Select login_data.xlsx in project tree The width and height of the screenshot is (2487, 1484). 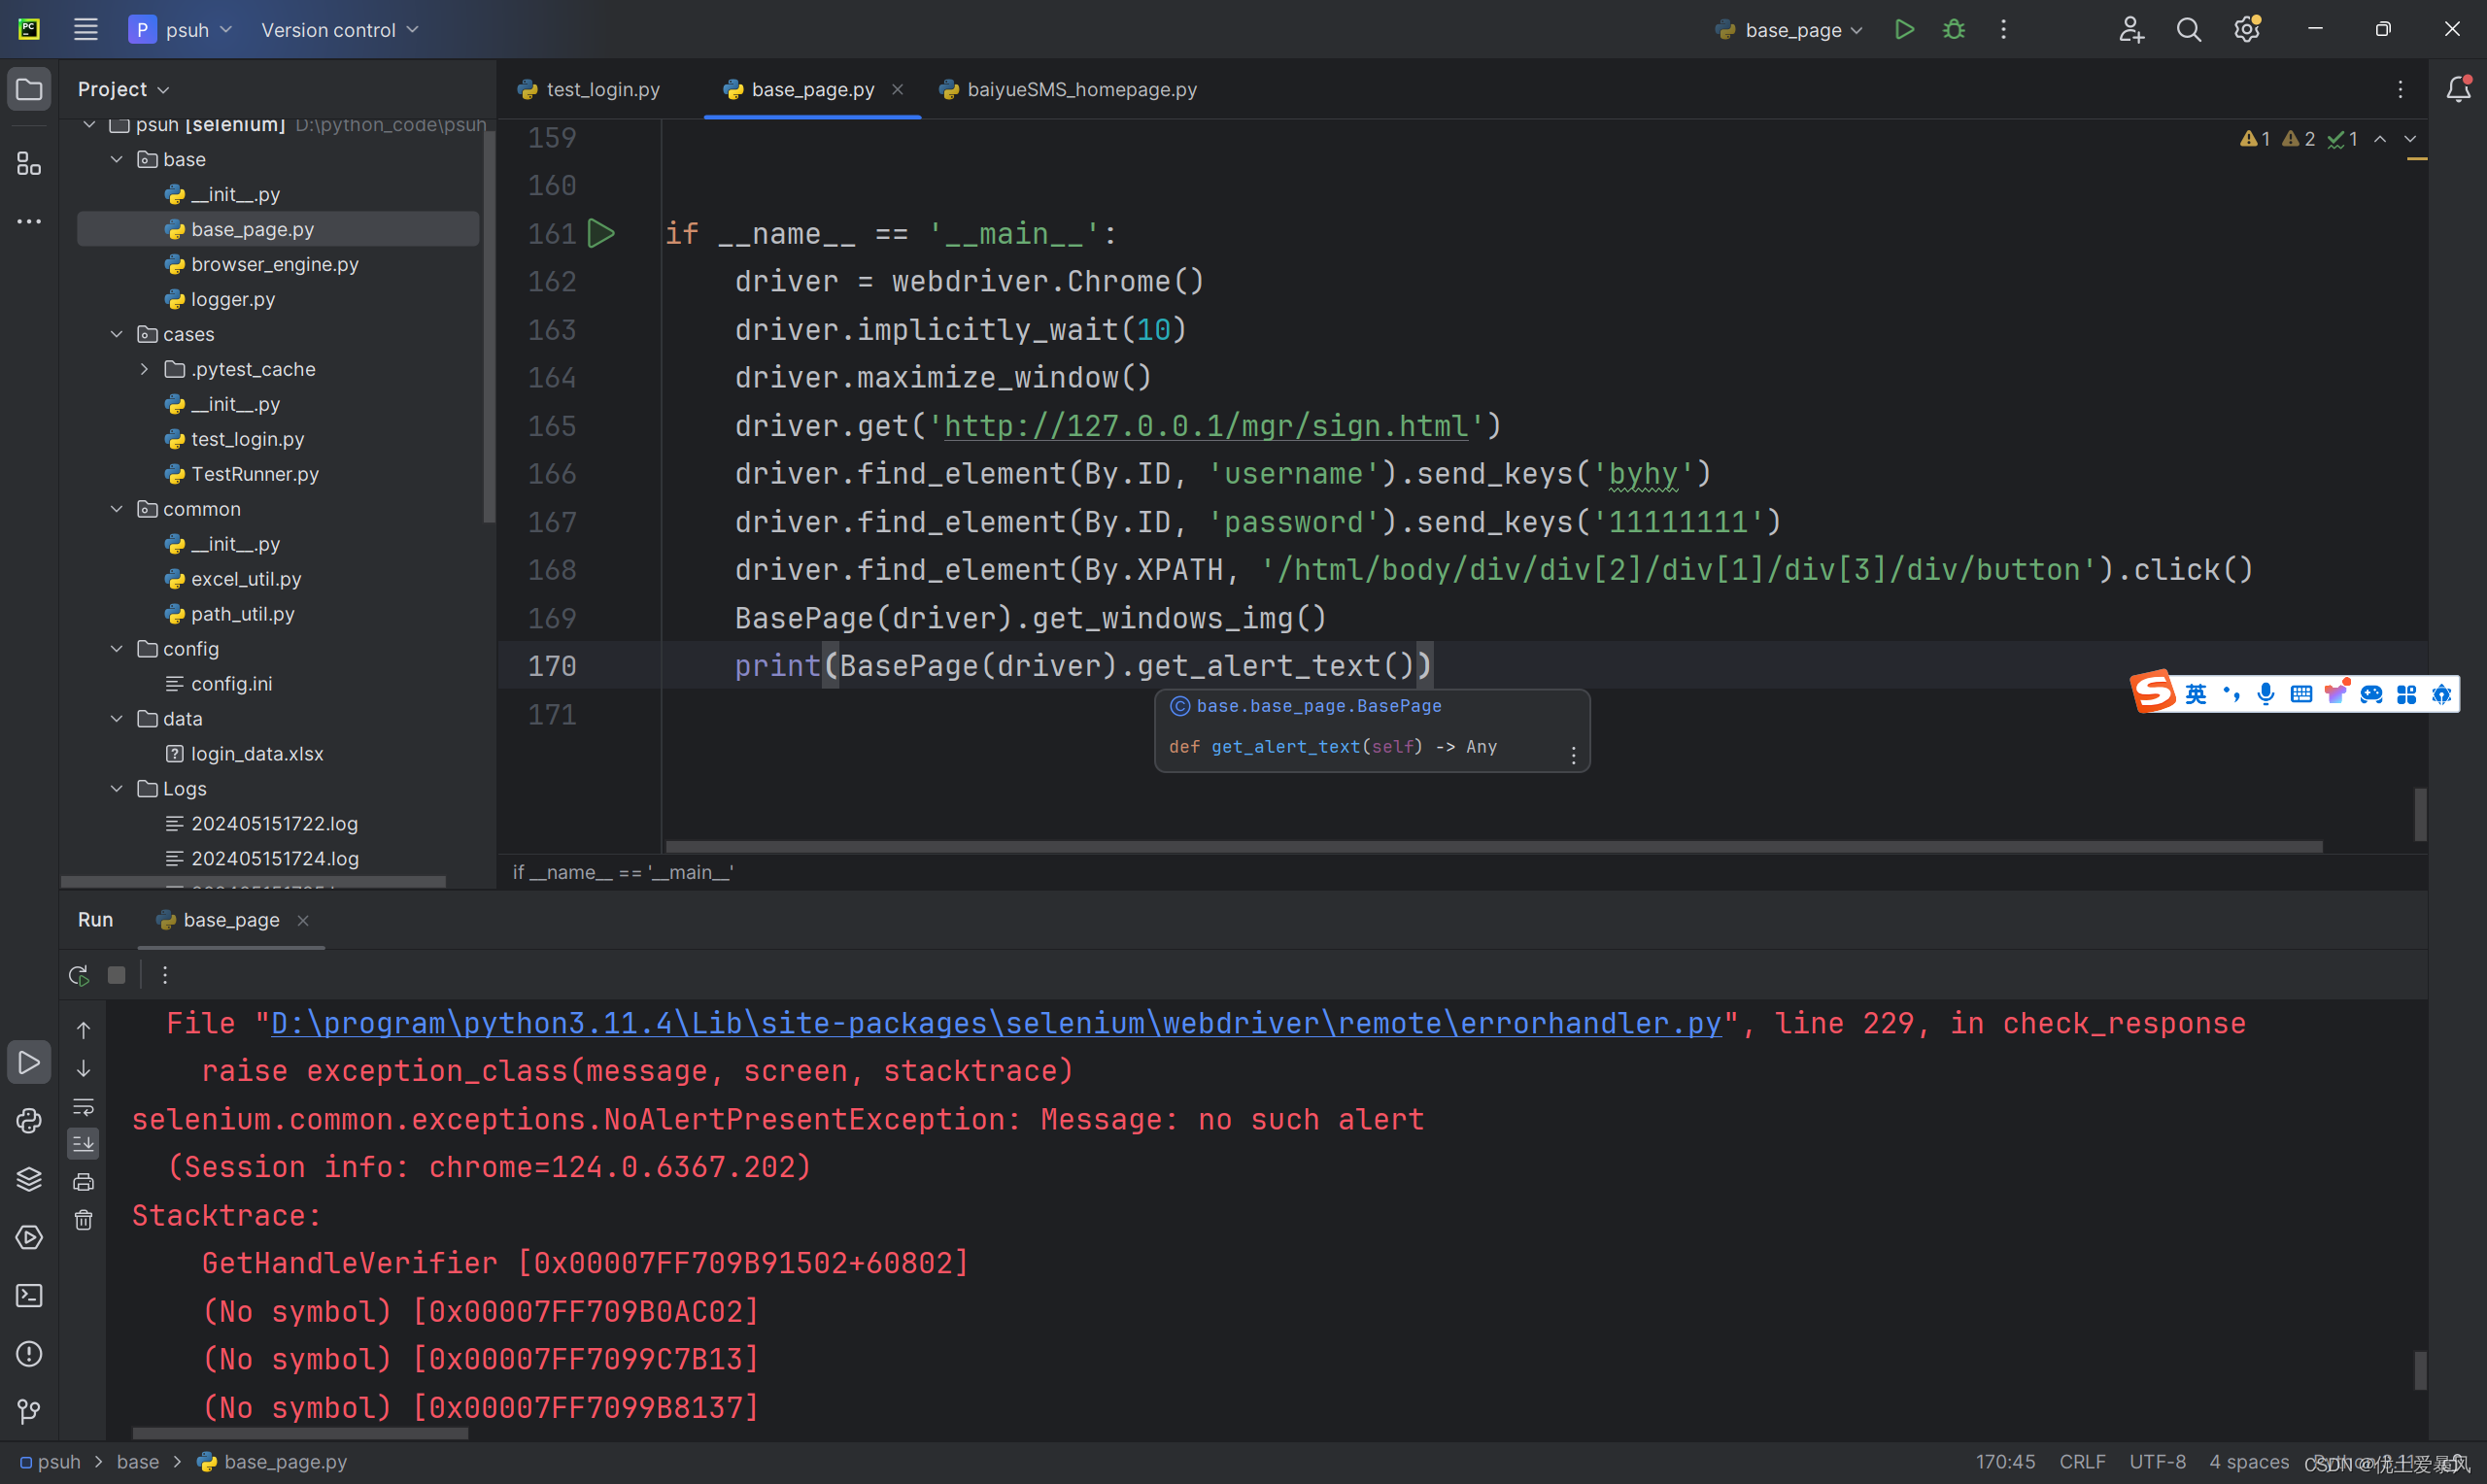point(257,754)
